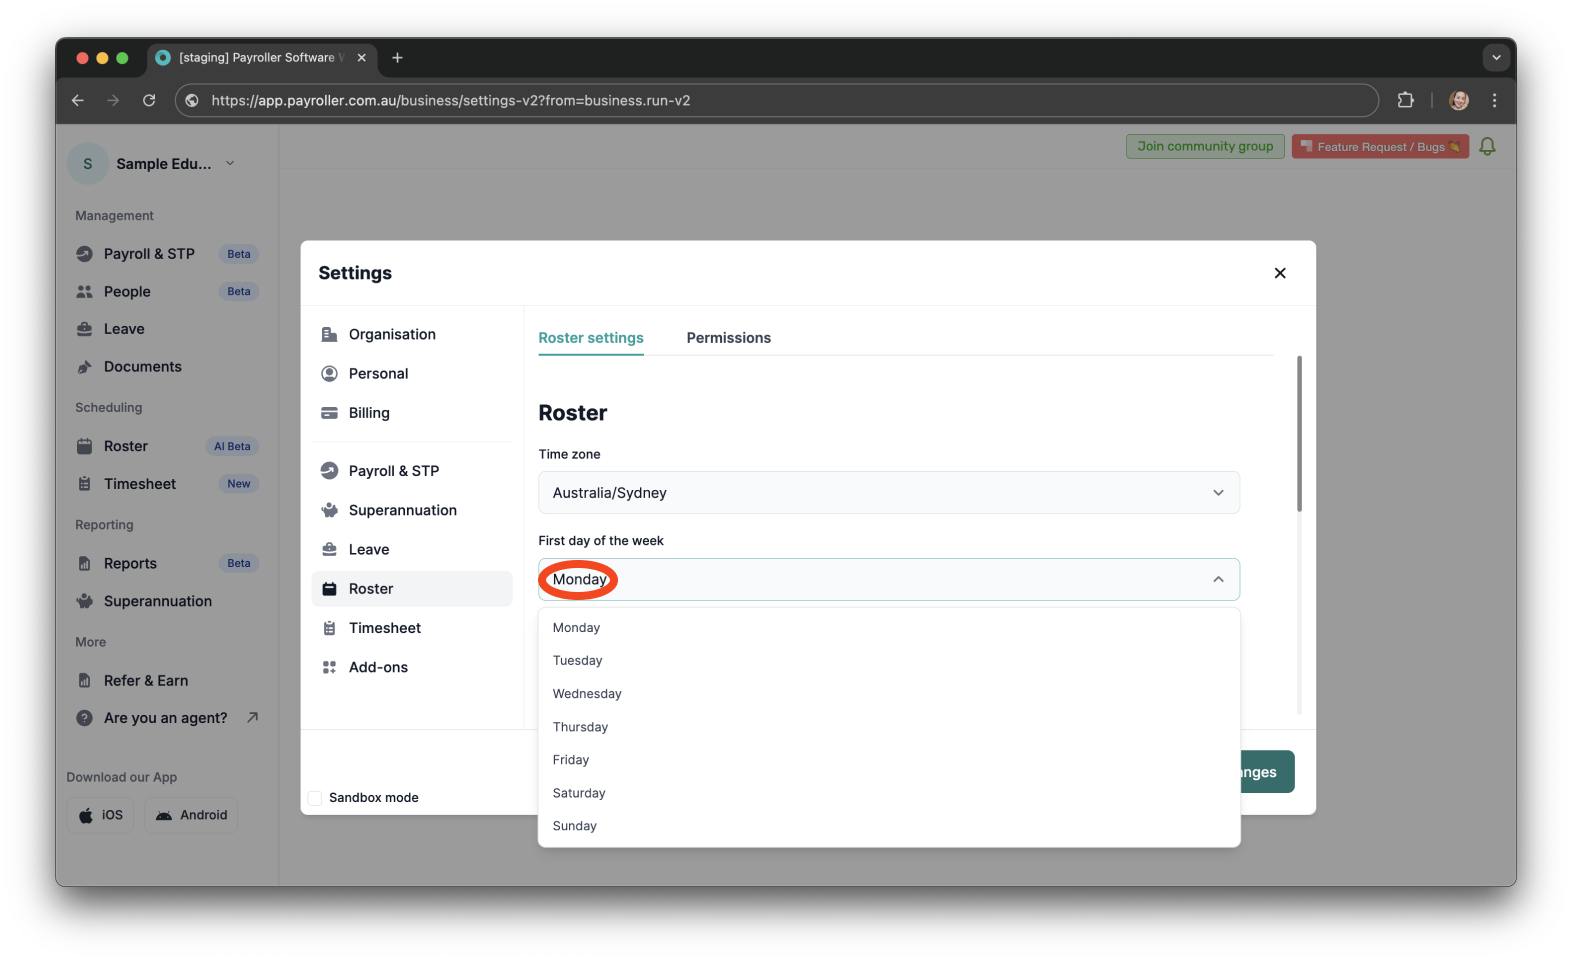1573x960 pixels.
Task: Open Chrome profile avatar
Action: [x=1459, y=100]
